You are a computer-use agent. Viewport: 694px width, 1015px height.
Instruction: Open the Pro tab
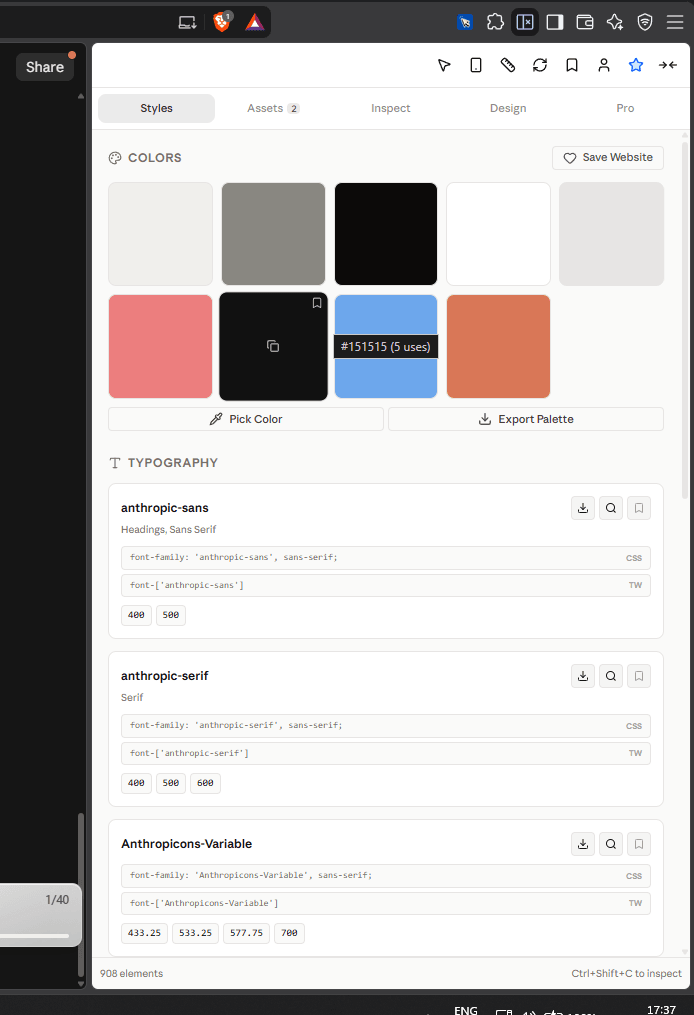[x=625, y=108]
